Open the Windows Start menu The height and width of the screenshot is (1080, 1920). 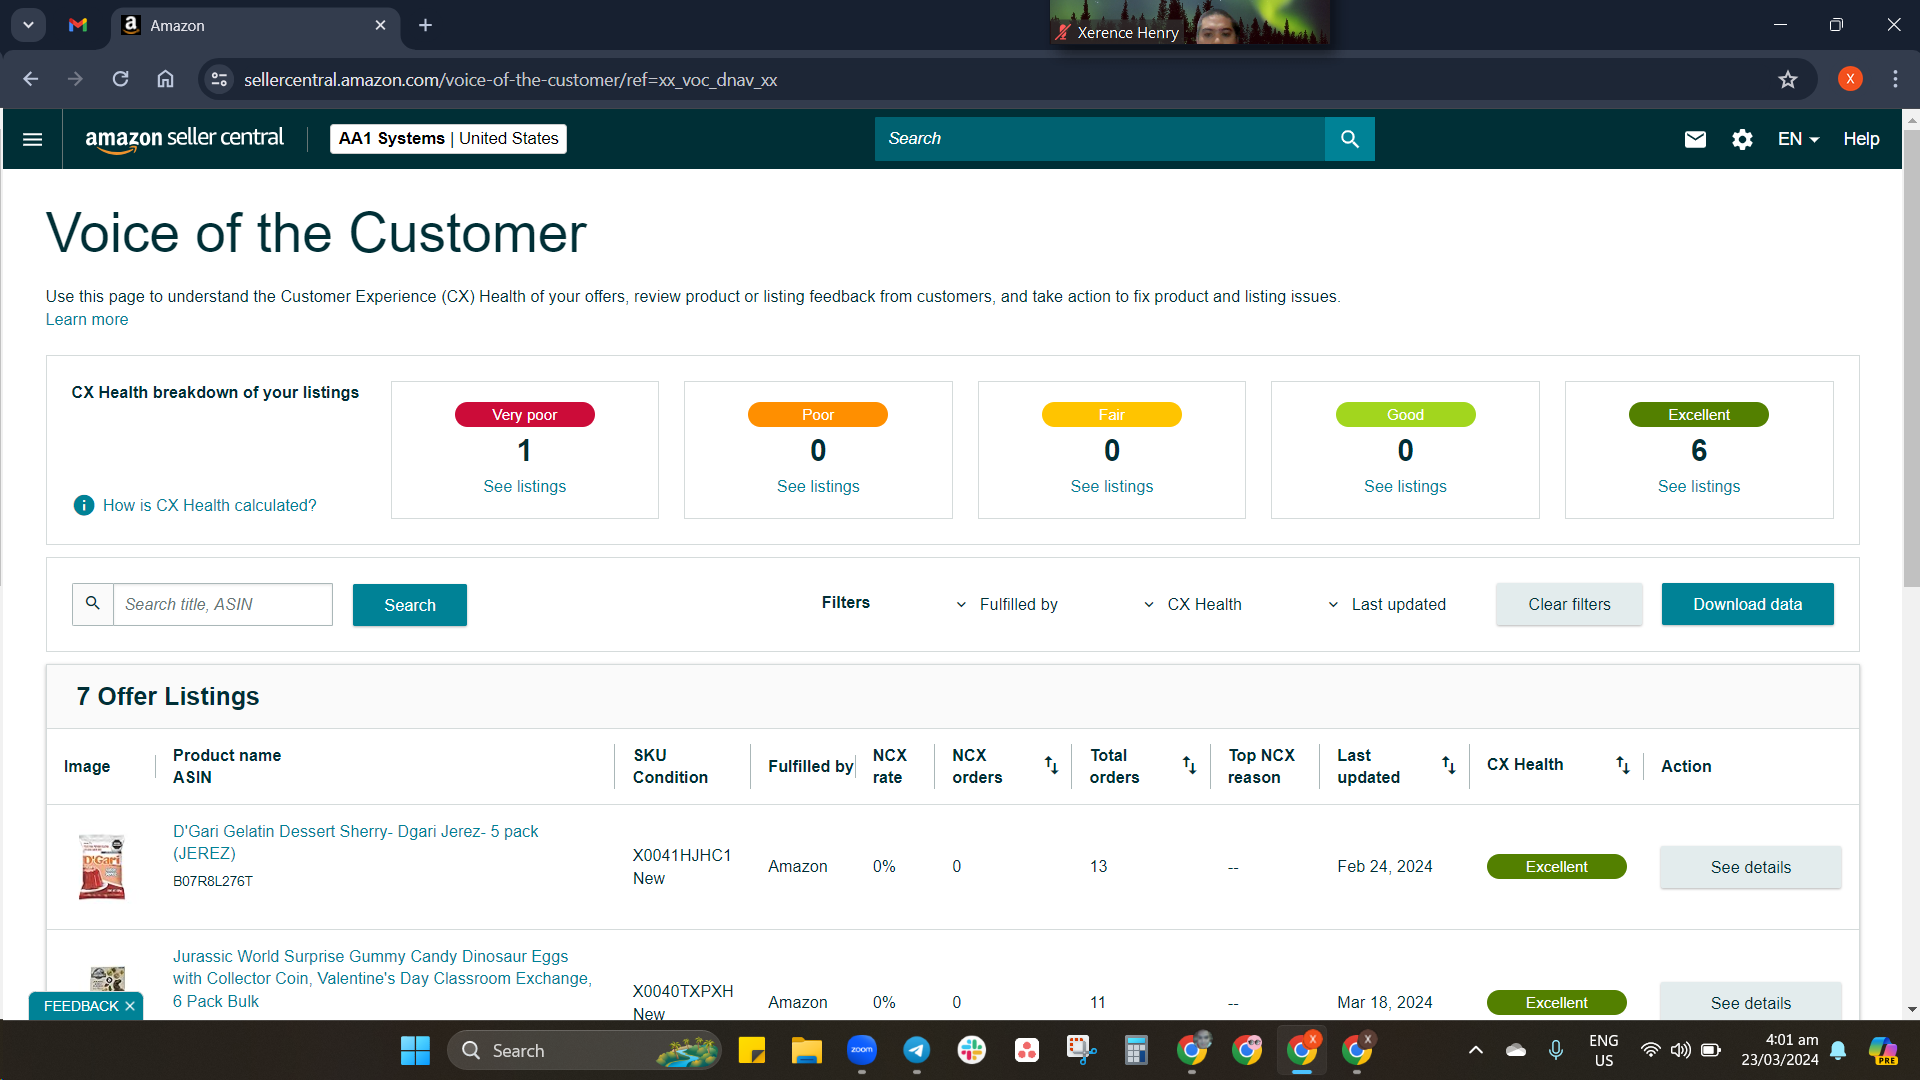[415, 1050]
